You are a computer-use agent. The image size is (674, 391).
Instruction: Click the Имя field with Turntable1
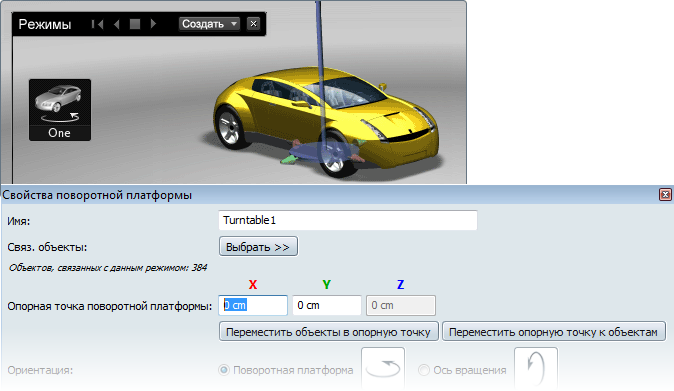348,220
